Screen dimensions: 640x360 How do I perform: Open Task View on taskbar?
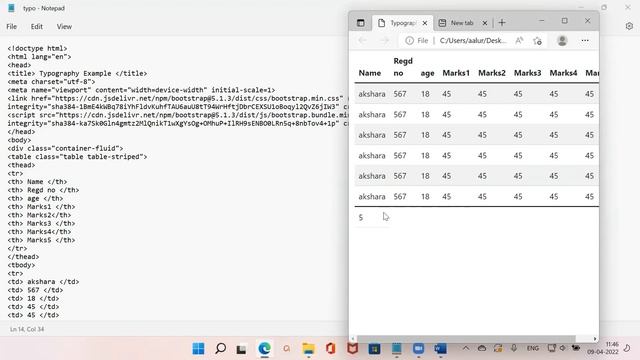click(x=242, y=349)
